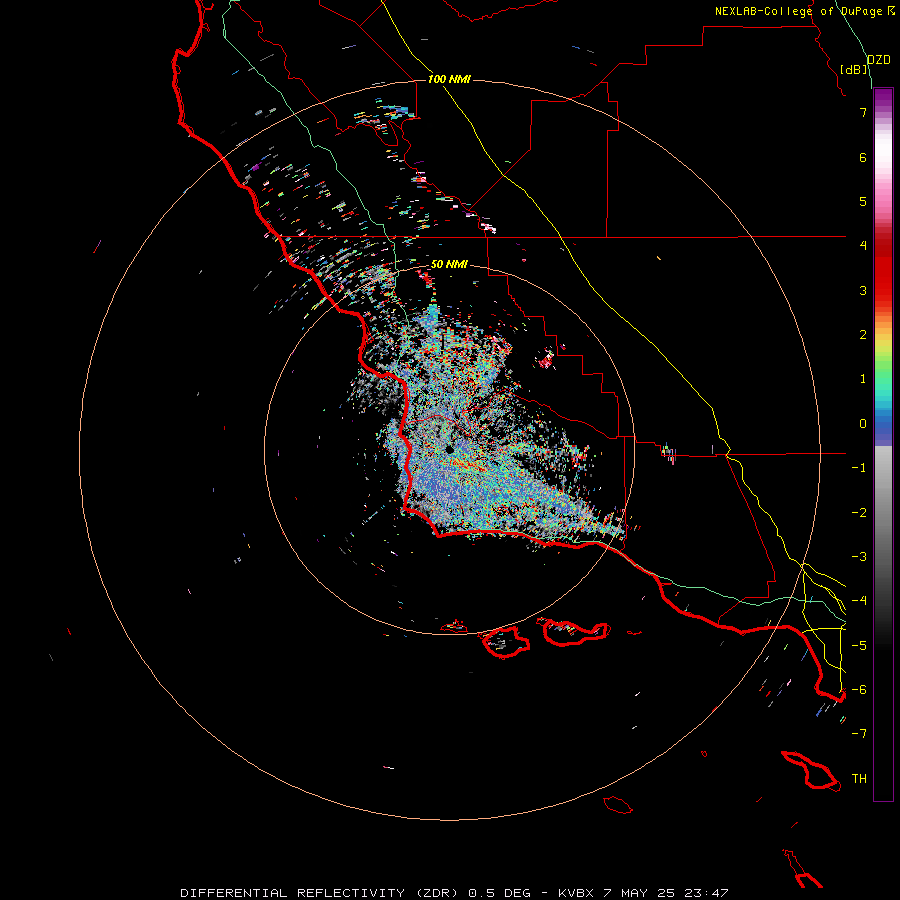Click the 2 dB value on the scale
This screenshot has width=900, height=900.
(x=863, y=335)
